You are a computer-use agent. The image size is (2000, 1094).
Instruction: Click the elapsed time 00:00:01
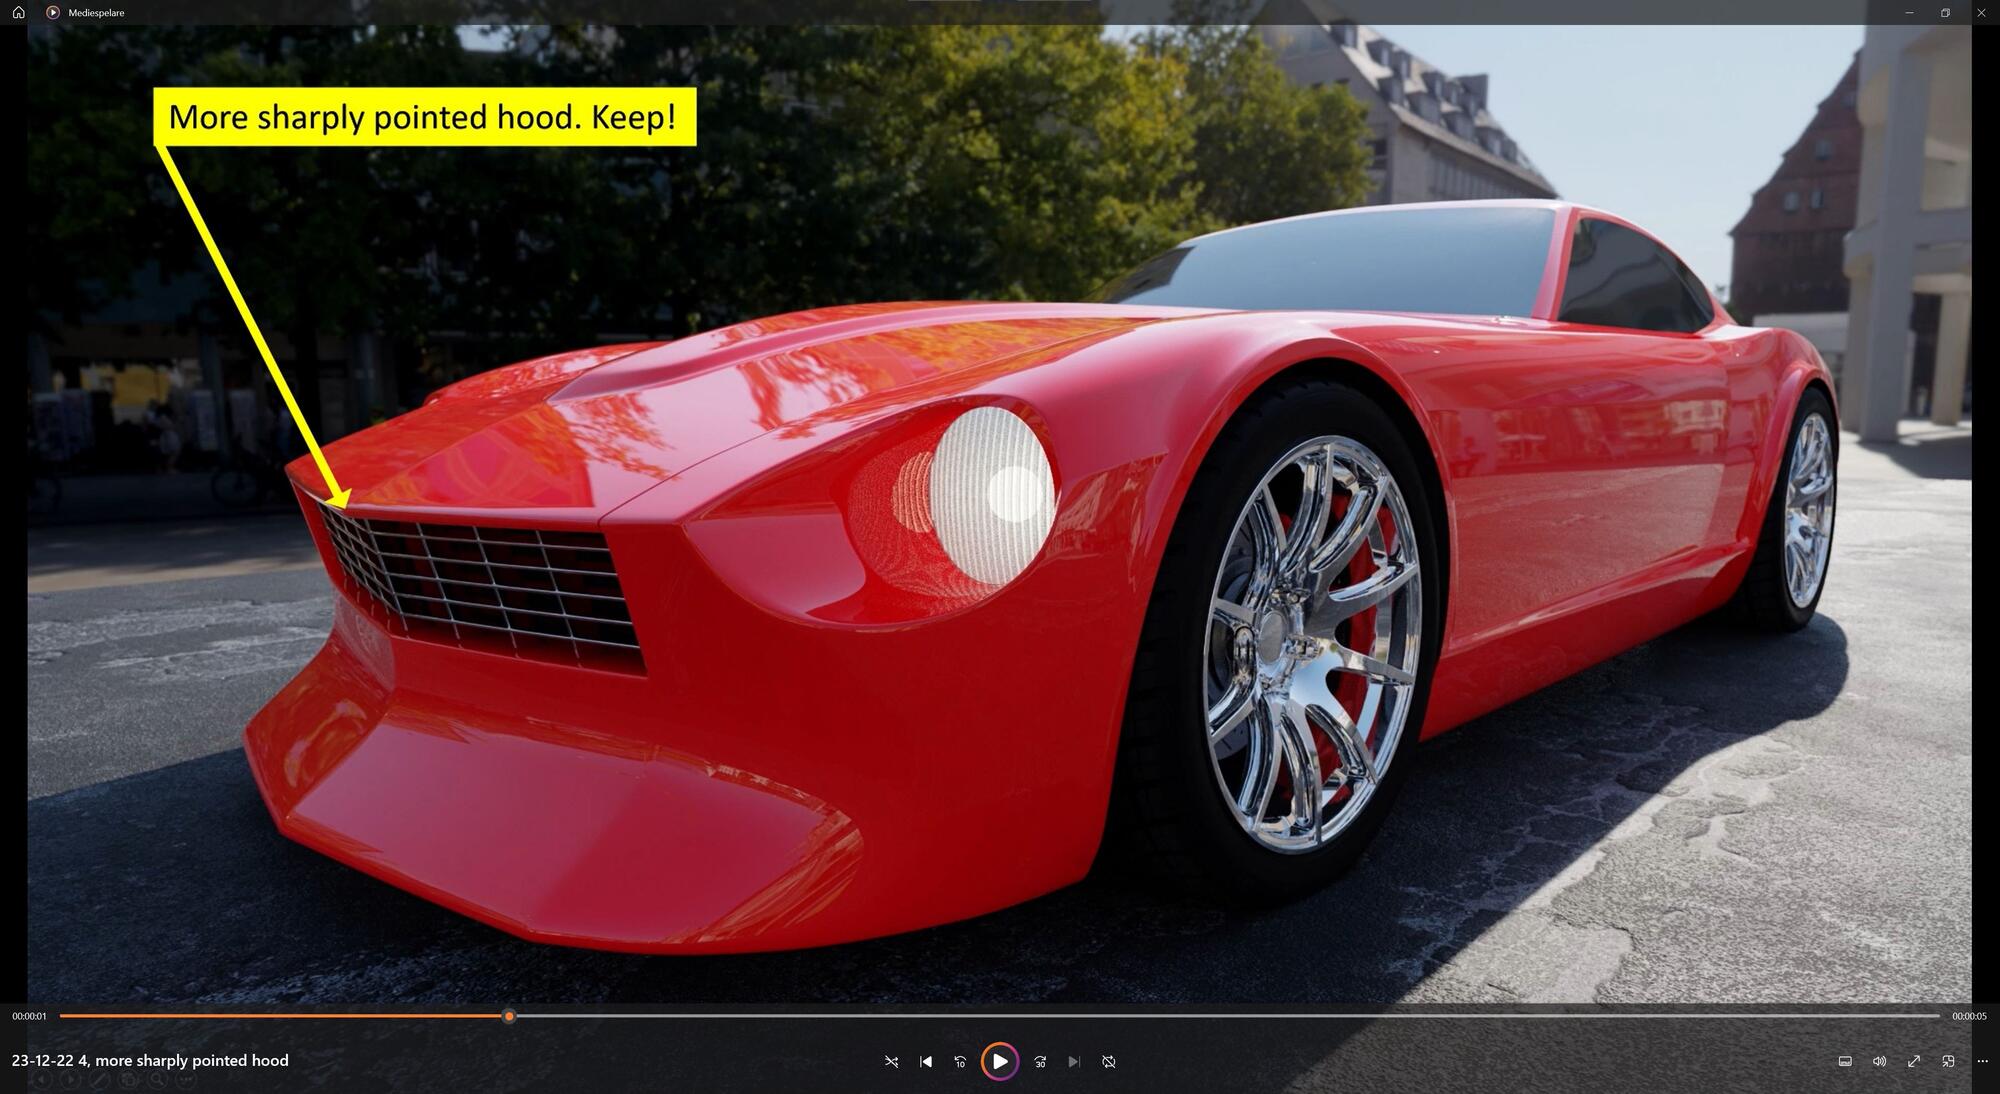(29, 1016)
